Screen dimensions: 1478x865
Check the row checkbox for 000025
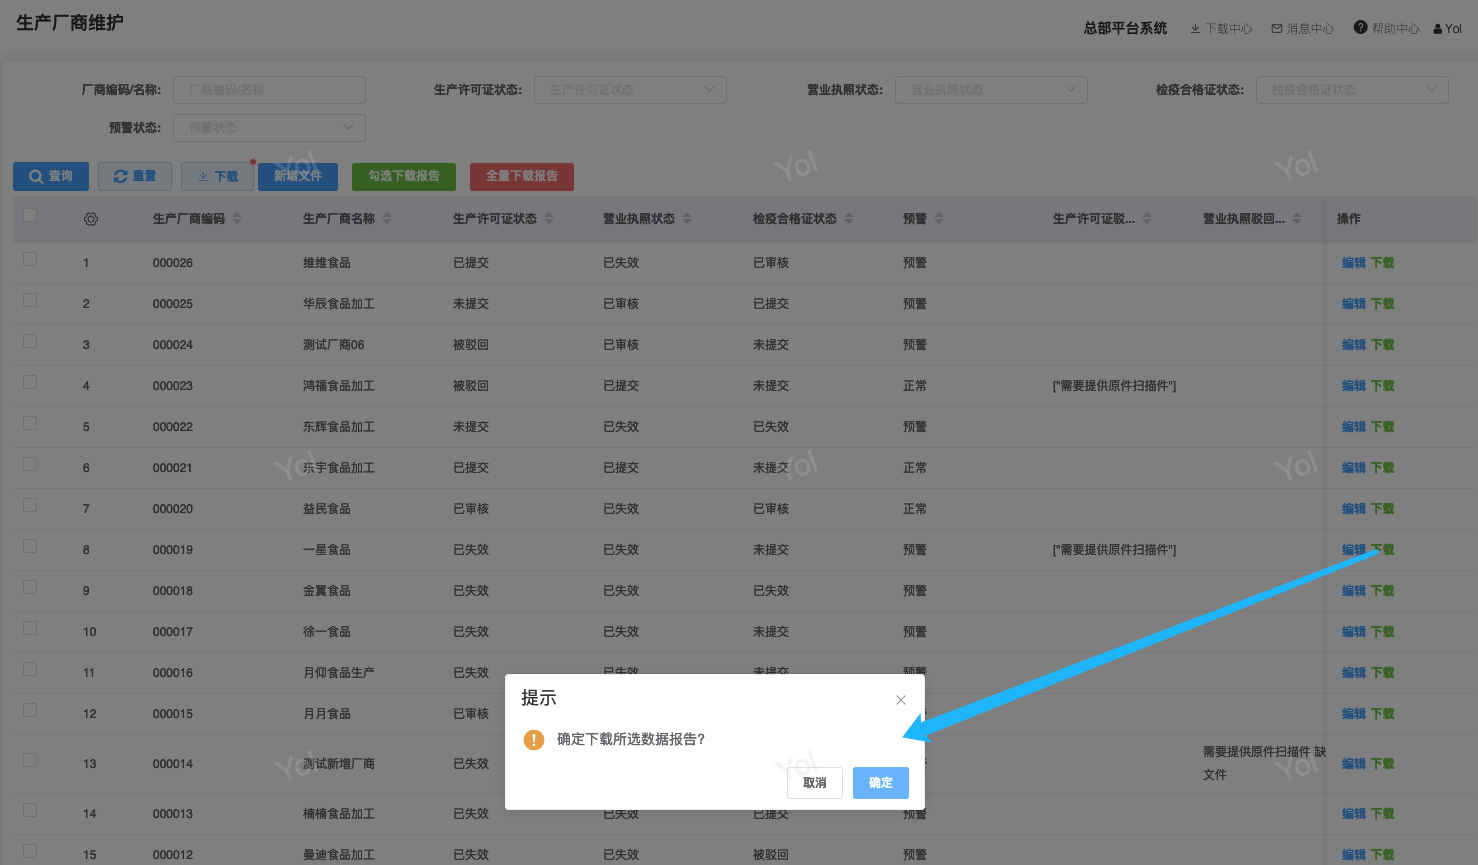click(30, 301)
